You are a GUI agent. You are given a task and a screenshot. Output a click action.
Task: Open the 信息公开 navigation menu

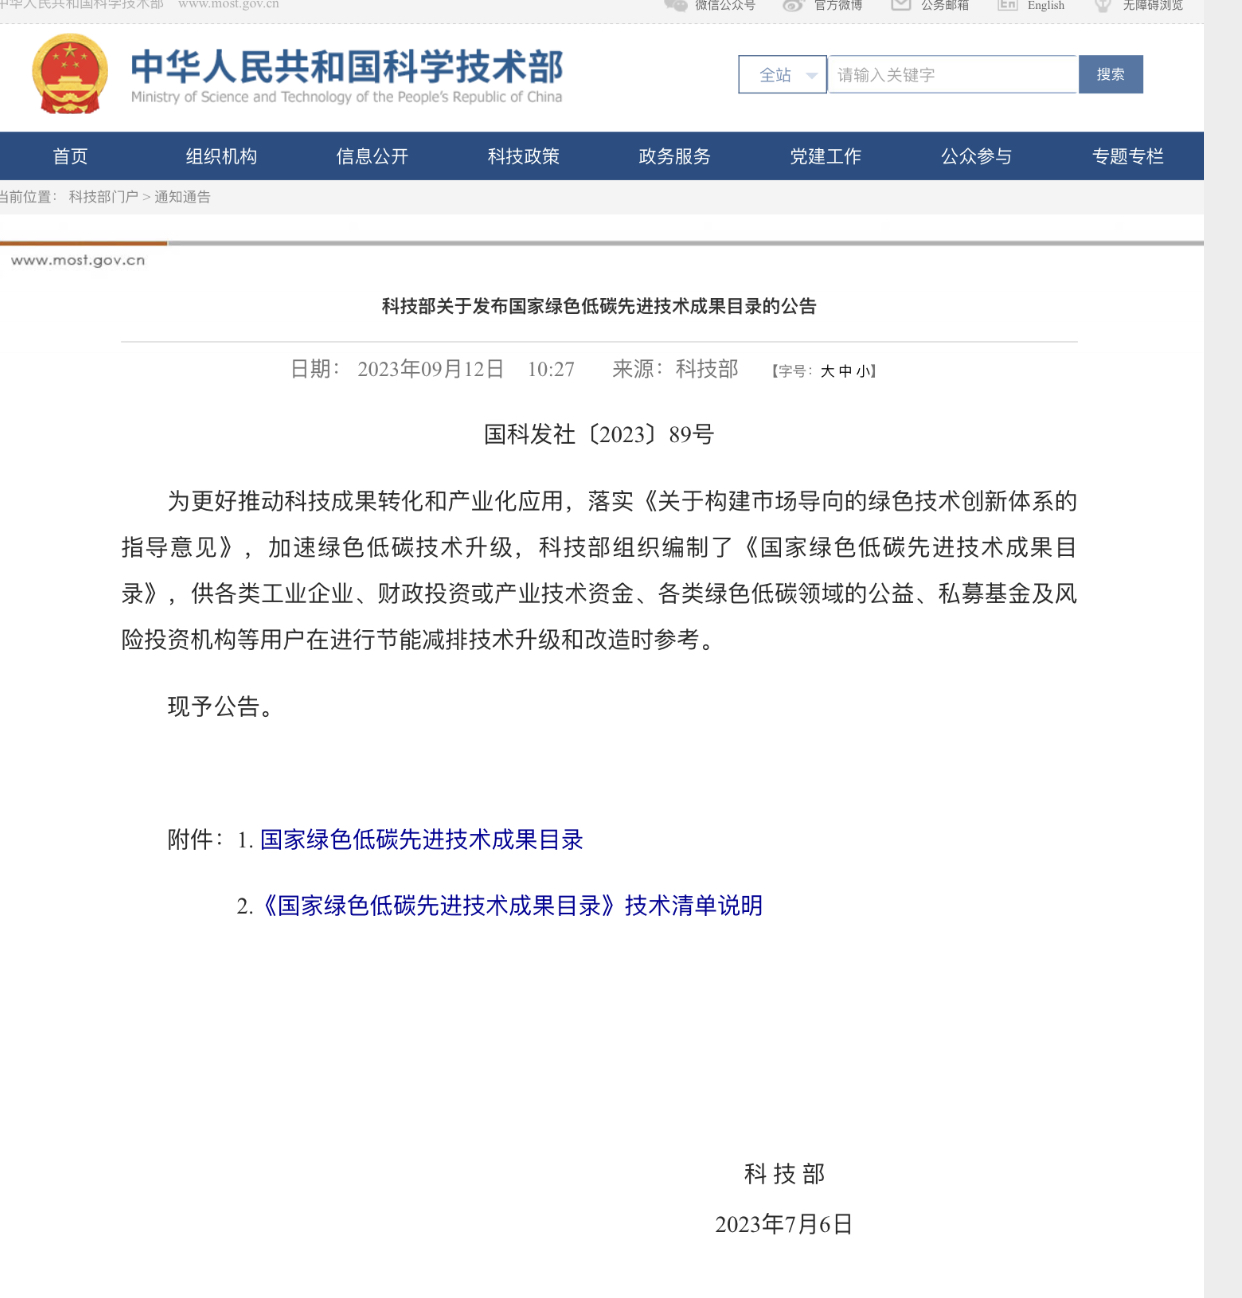372,156
